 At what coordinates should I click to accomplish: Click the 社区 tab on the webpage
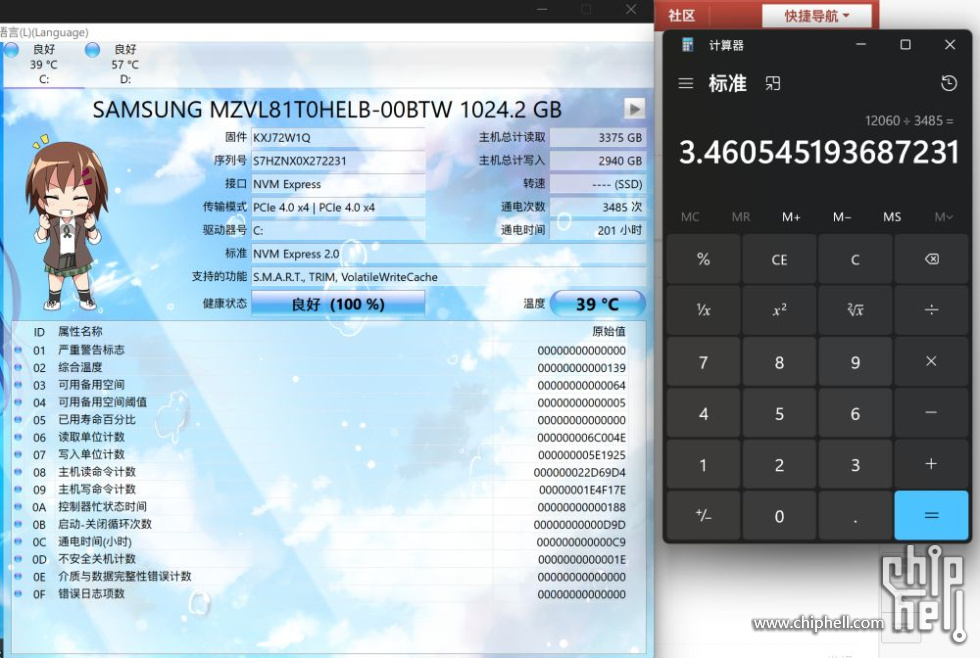681,16
